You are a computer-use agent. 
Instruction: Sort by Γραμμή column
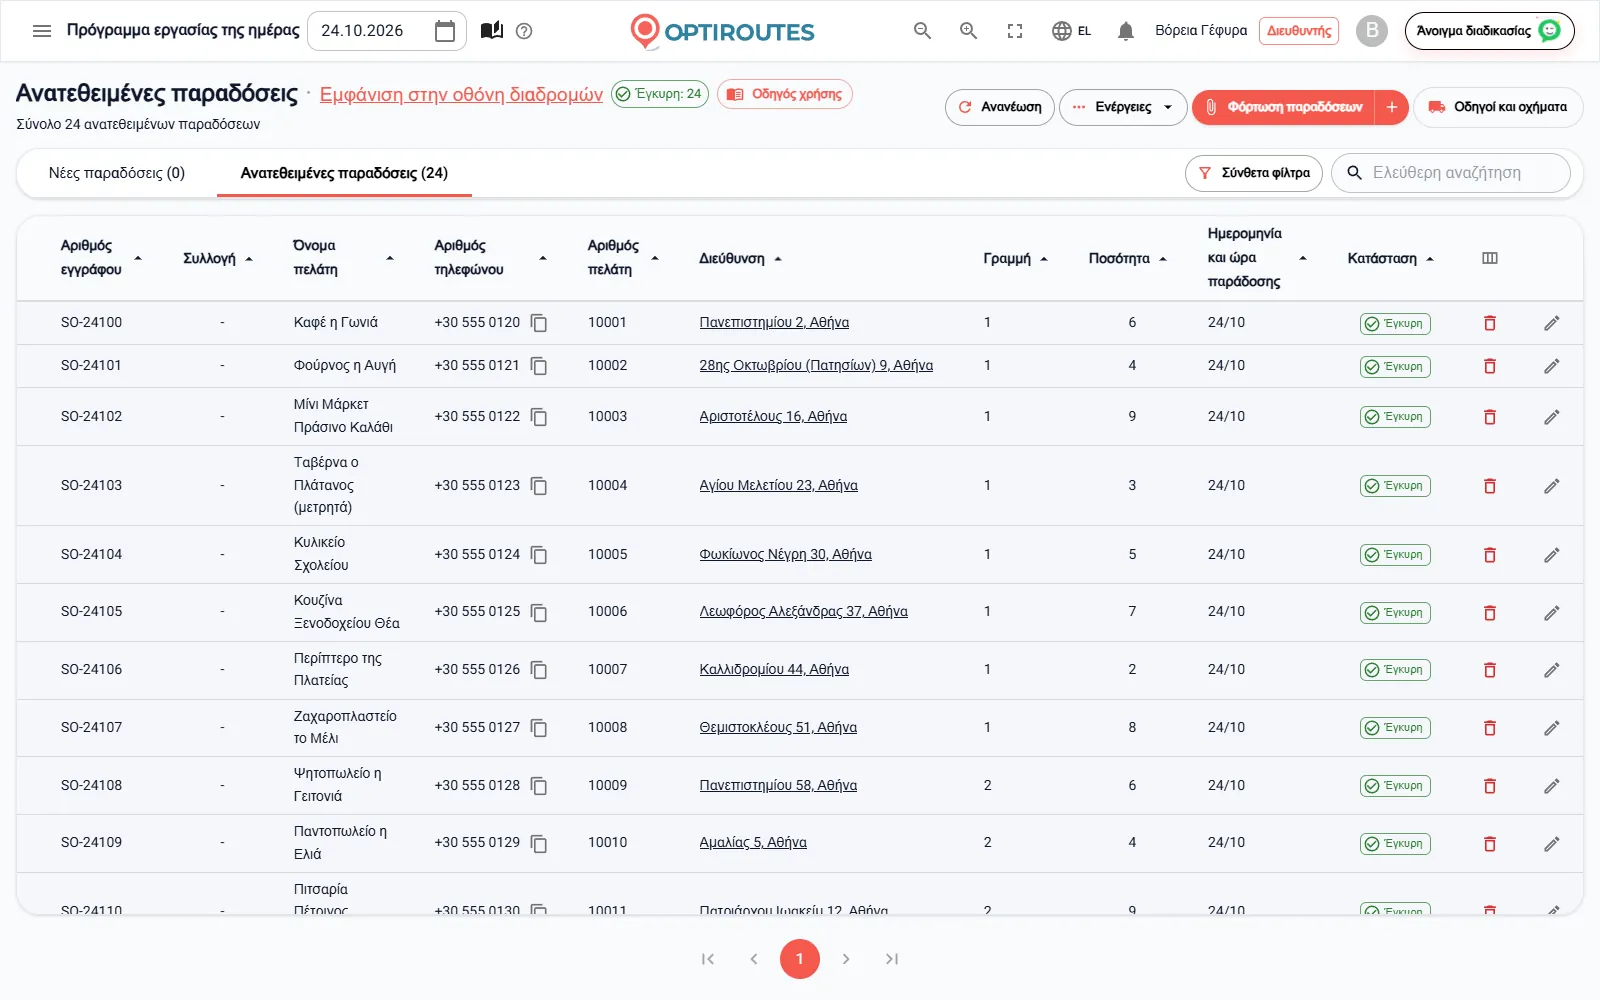1015,258
